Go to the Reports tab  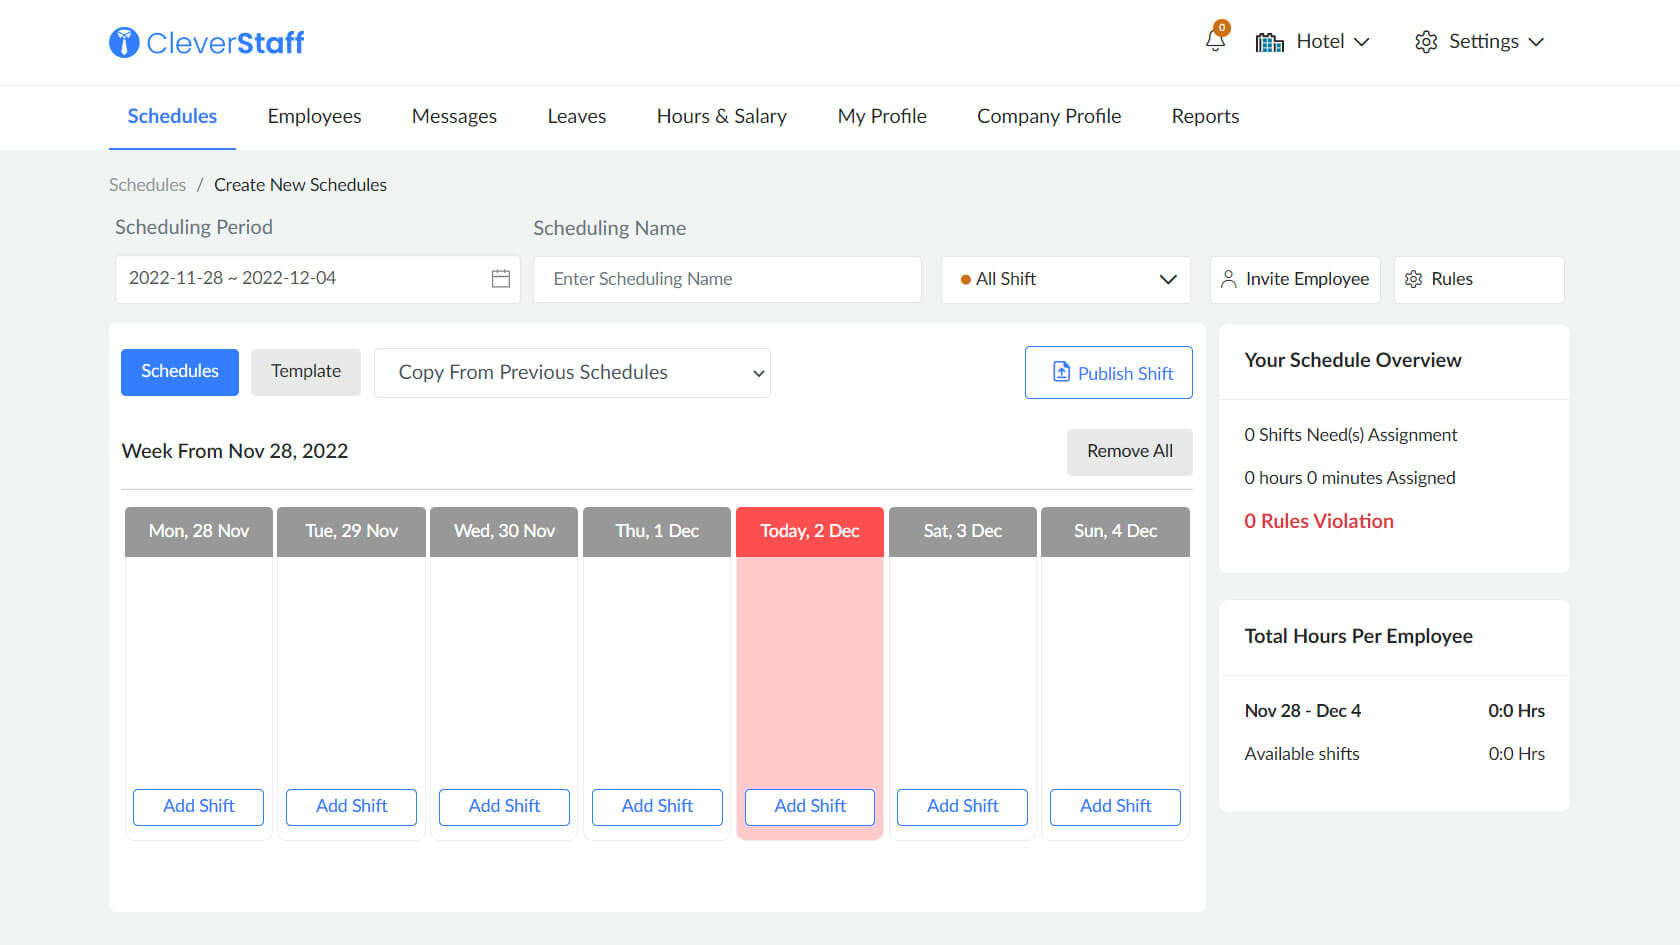click(x=1205, y=116)
